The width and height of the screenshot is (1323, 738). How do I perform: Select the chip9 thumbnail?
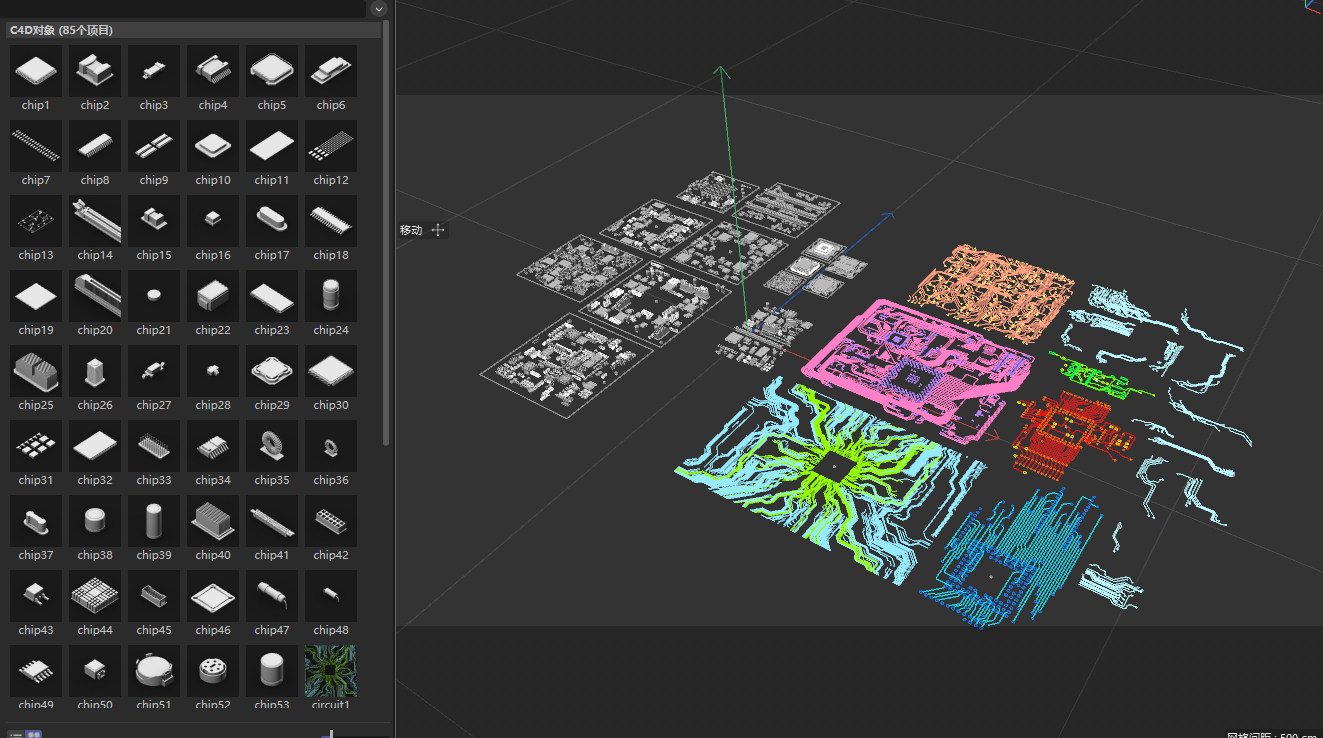154,146
